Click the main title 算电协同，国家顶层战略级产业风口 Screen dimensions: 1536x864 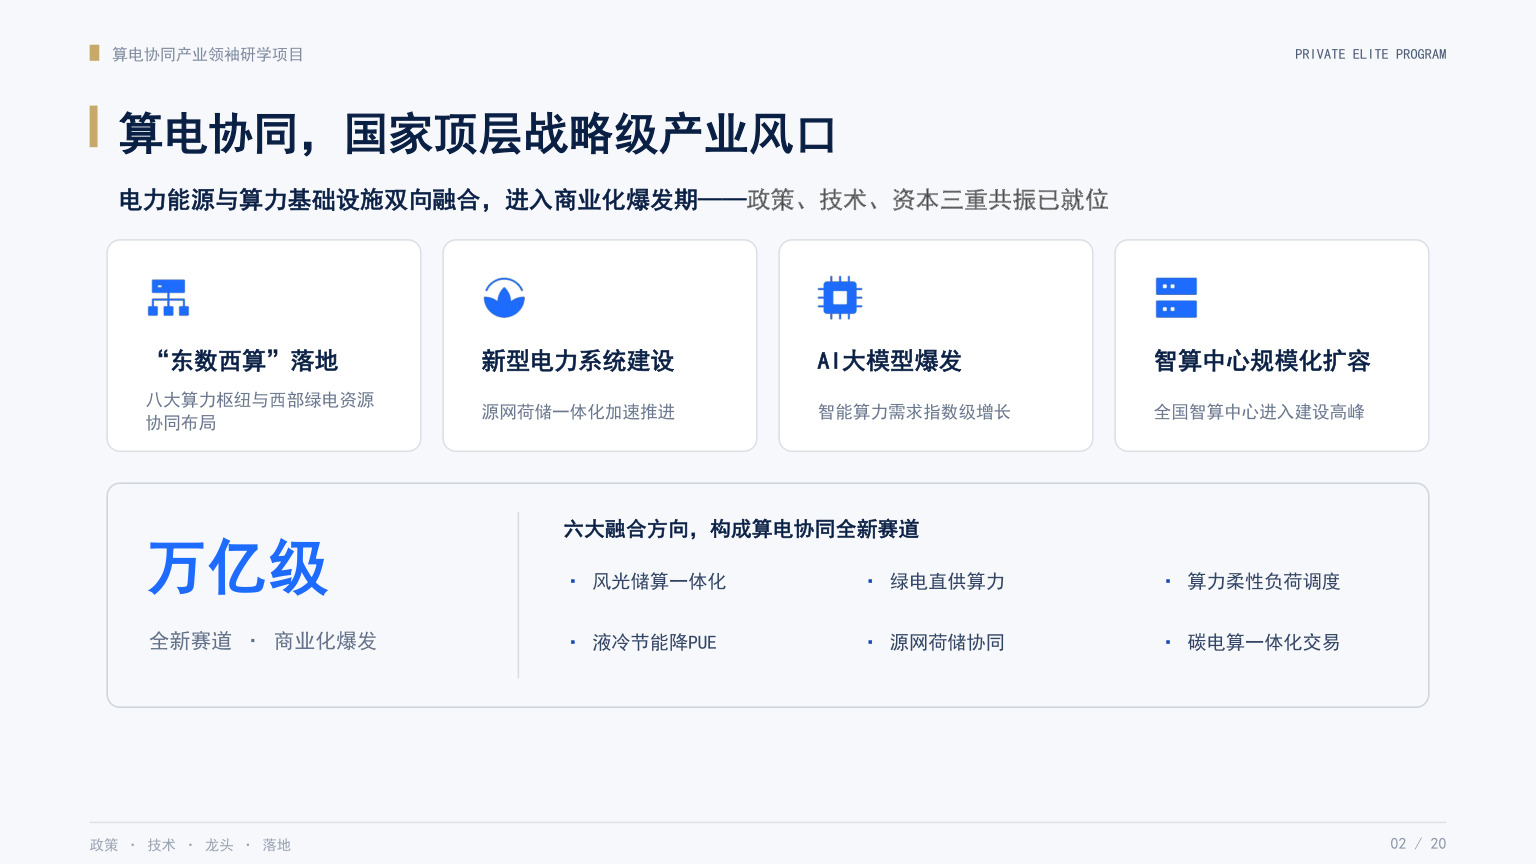pyautogui.click(x=477, y=134)
